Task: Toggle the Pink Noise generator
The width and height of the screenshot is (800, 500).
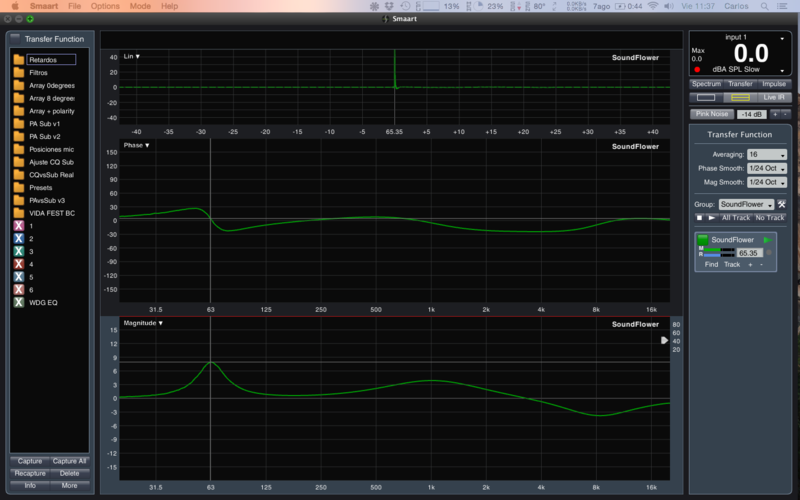Action: (711, 114)
